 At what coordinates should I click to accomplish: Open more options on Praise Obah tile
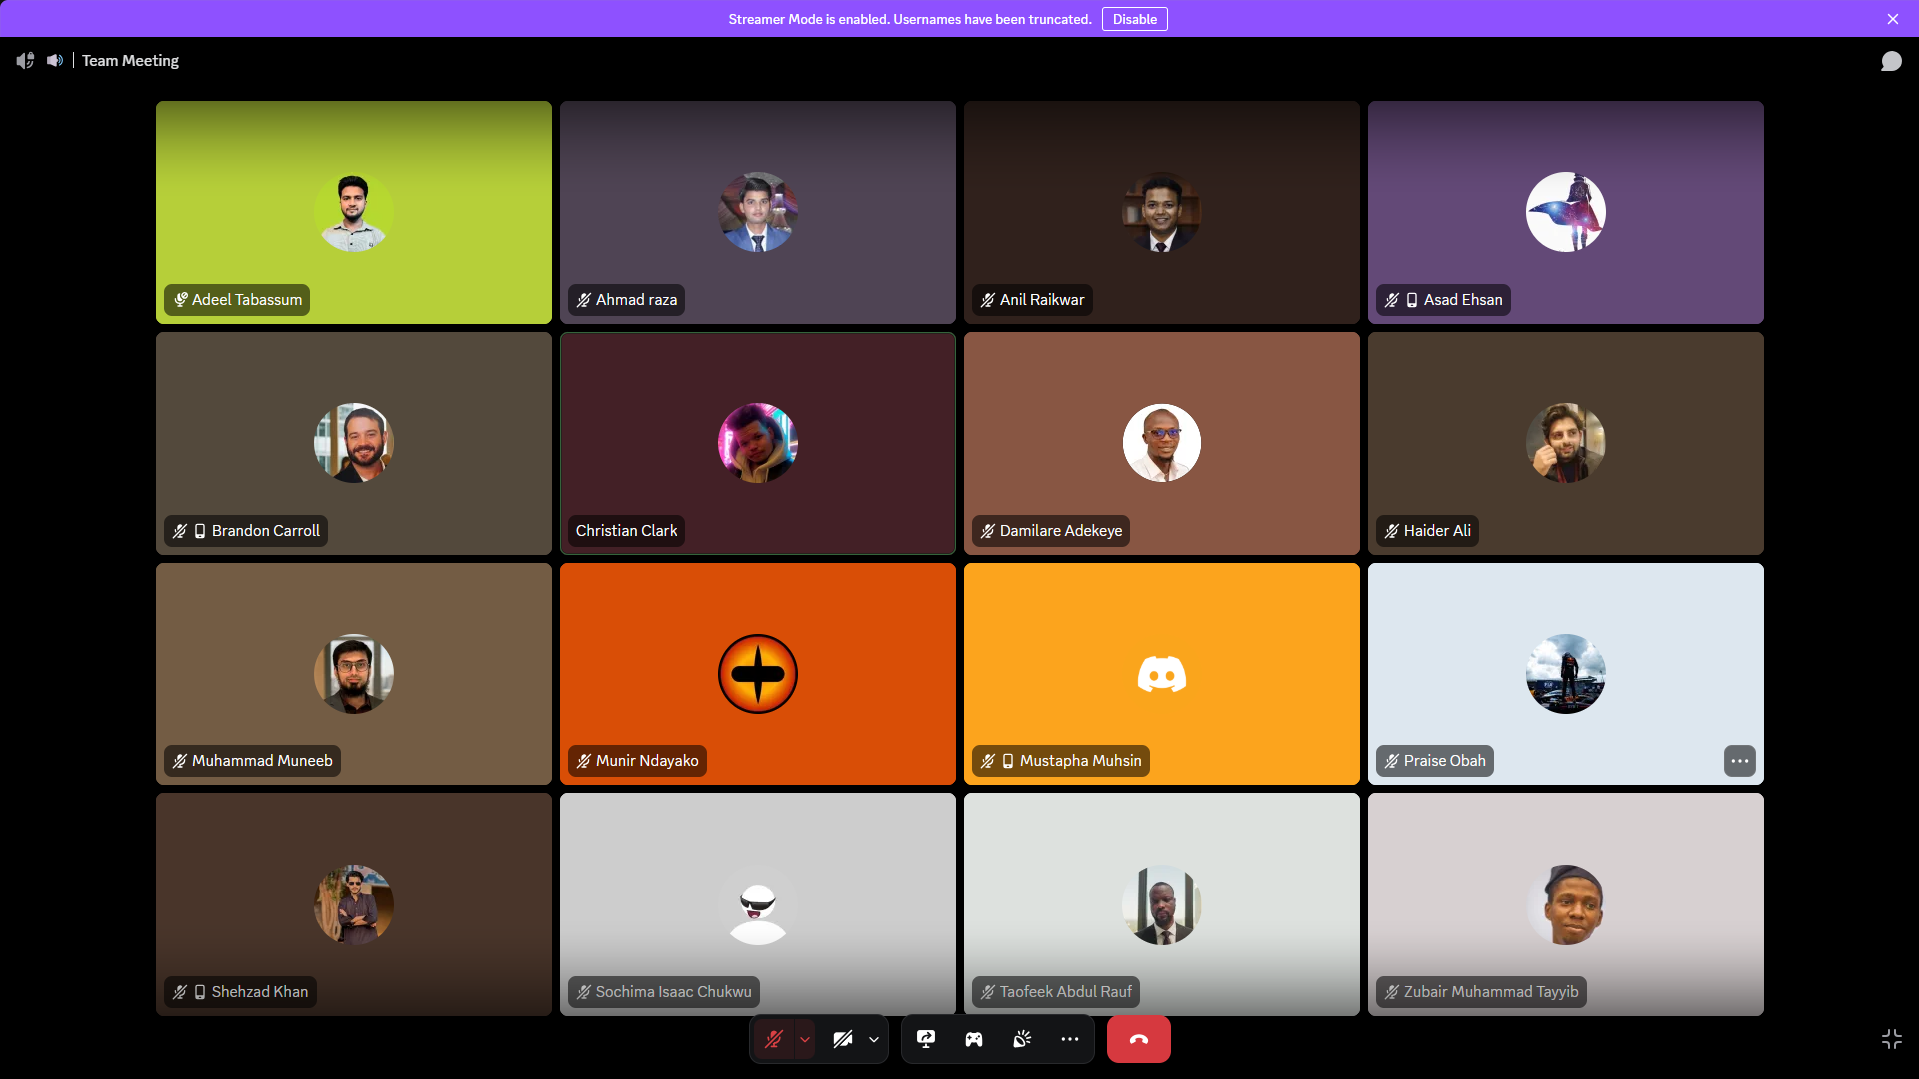[1739, 761]
